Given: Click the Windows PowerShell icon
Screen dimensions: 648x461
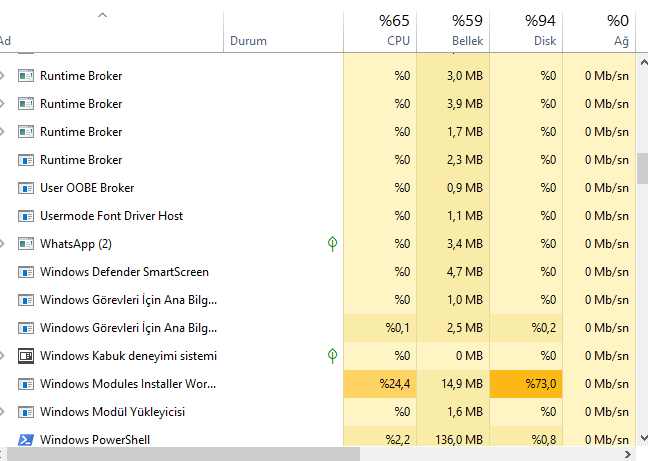Looking at the screenshot, I should (x=26, y=440).
